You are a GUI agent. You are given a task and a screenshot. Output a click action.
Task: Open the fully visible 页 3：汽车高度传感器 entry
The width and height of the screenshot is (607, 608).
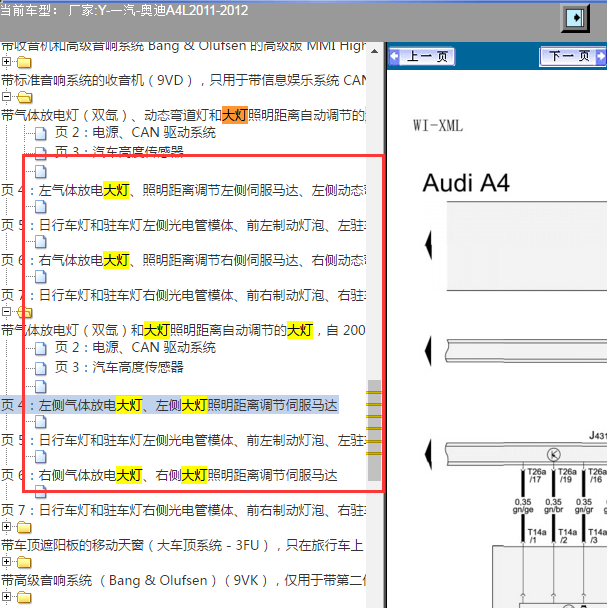click(x=119, y=367)
